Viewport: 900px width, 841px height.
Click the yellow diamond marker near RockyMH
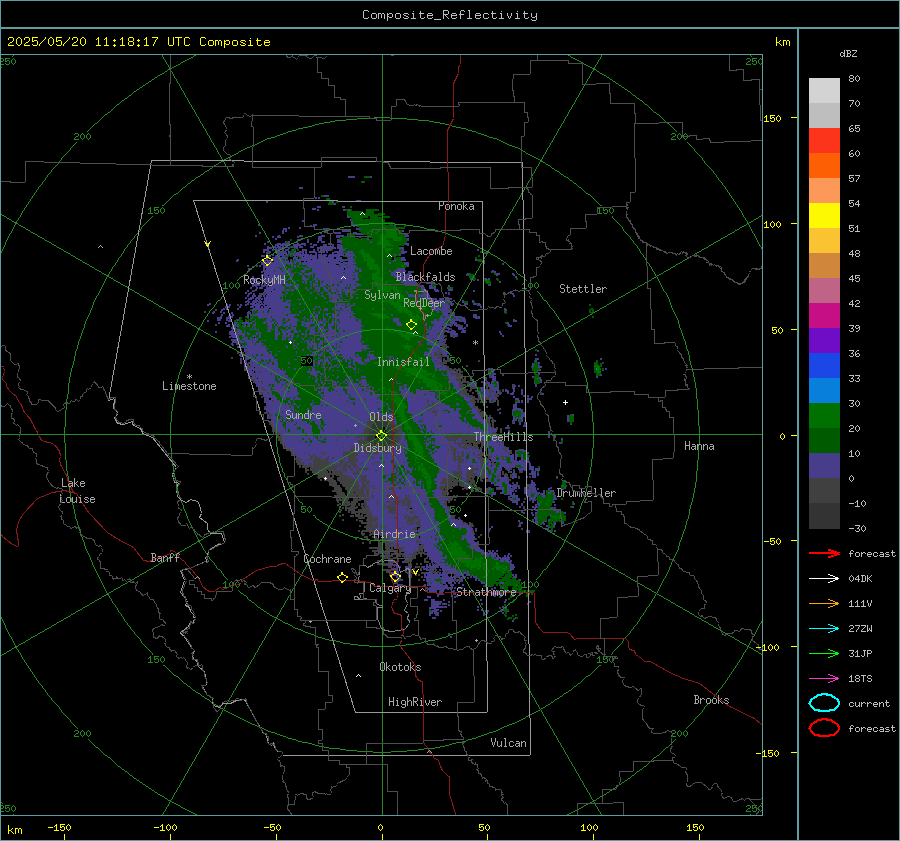267,261
